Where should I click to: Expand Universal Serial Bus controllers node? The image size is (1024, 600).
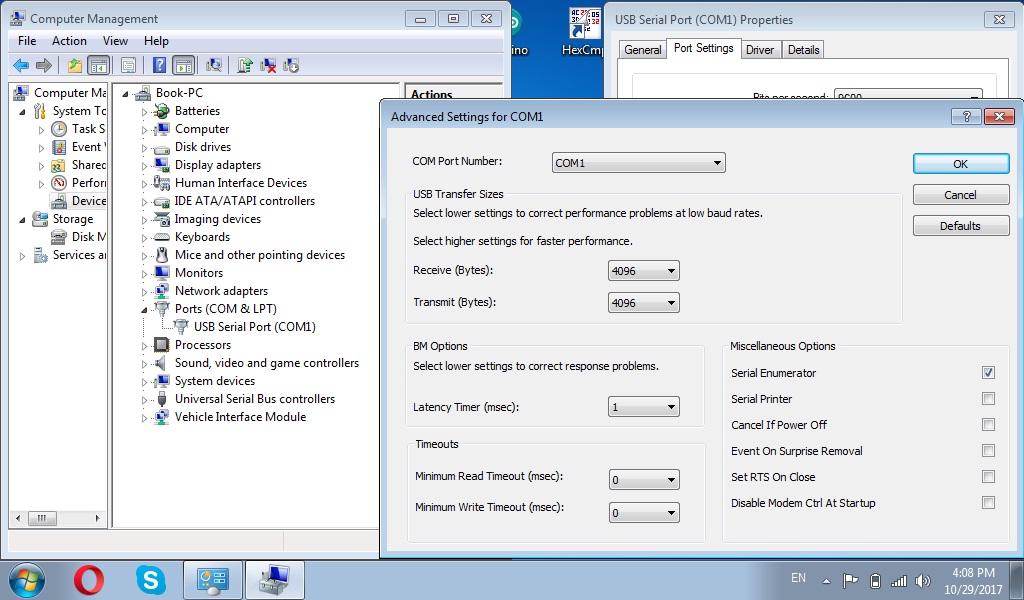click(144, 400)
